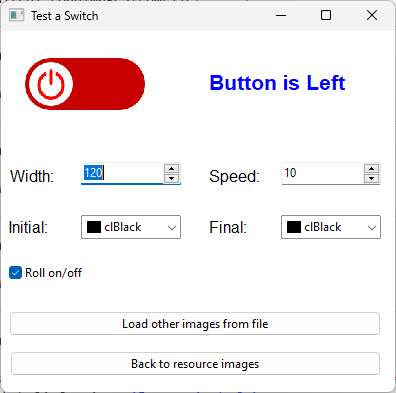Image resolution: width=396 pixels, height=393 pixels.
Task: Click the Final: label
Action: 228,227
